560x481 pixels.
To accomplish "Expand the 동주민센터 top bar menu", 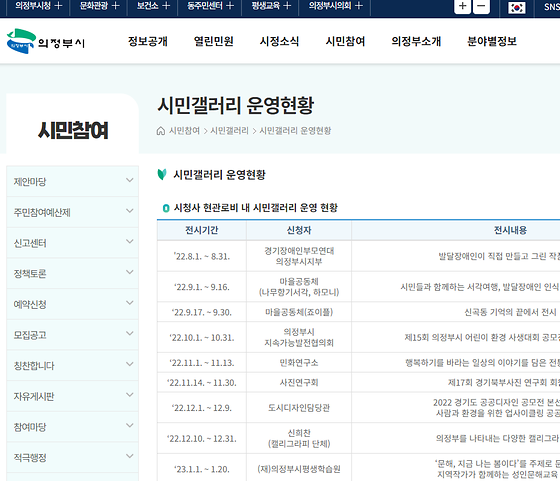I will pos(210,6).
